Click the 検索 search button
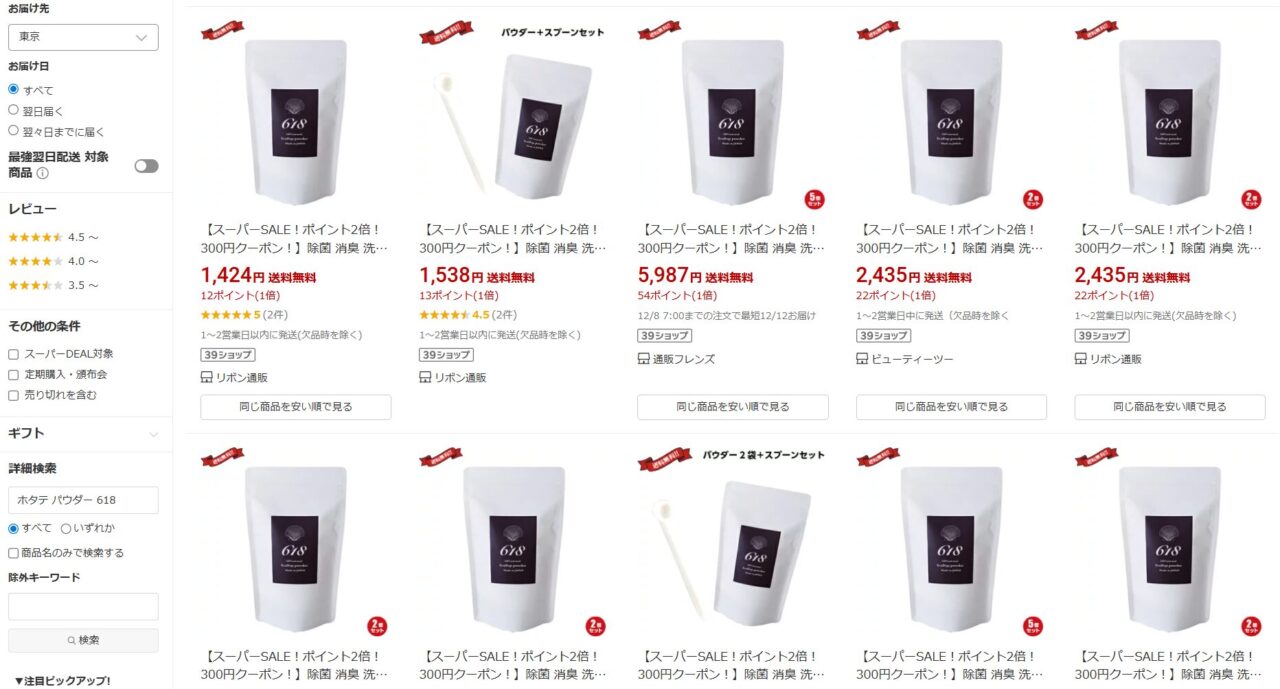 pos(83,640)
